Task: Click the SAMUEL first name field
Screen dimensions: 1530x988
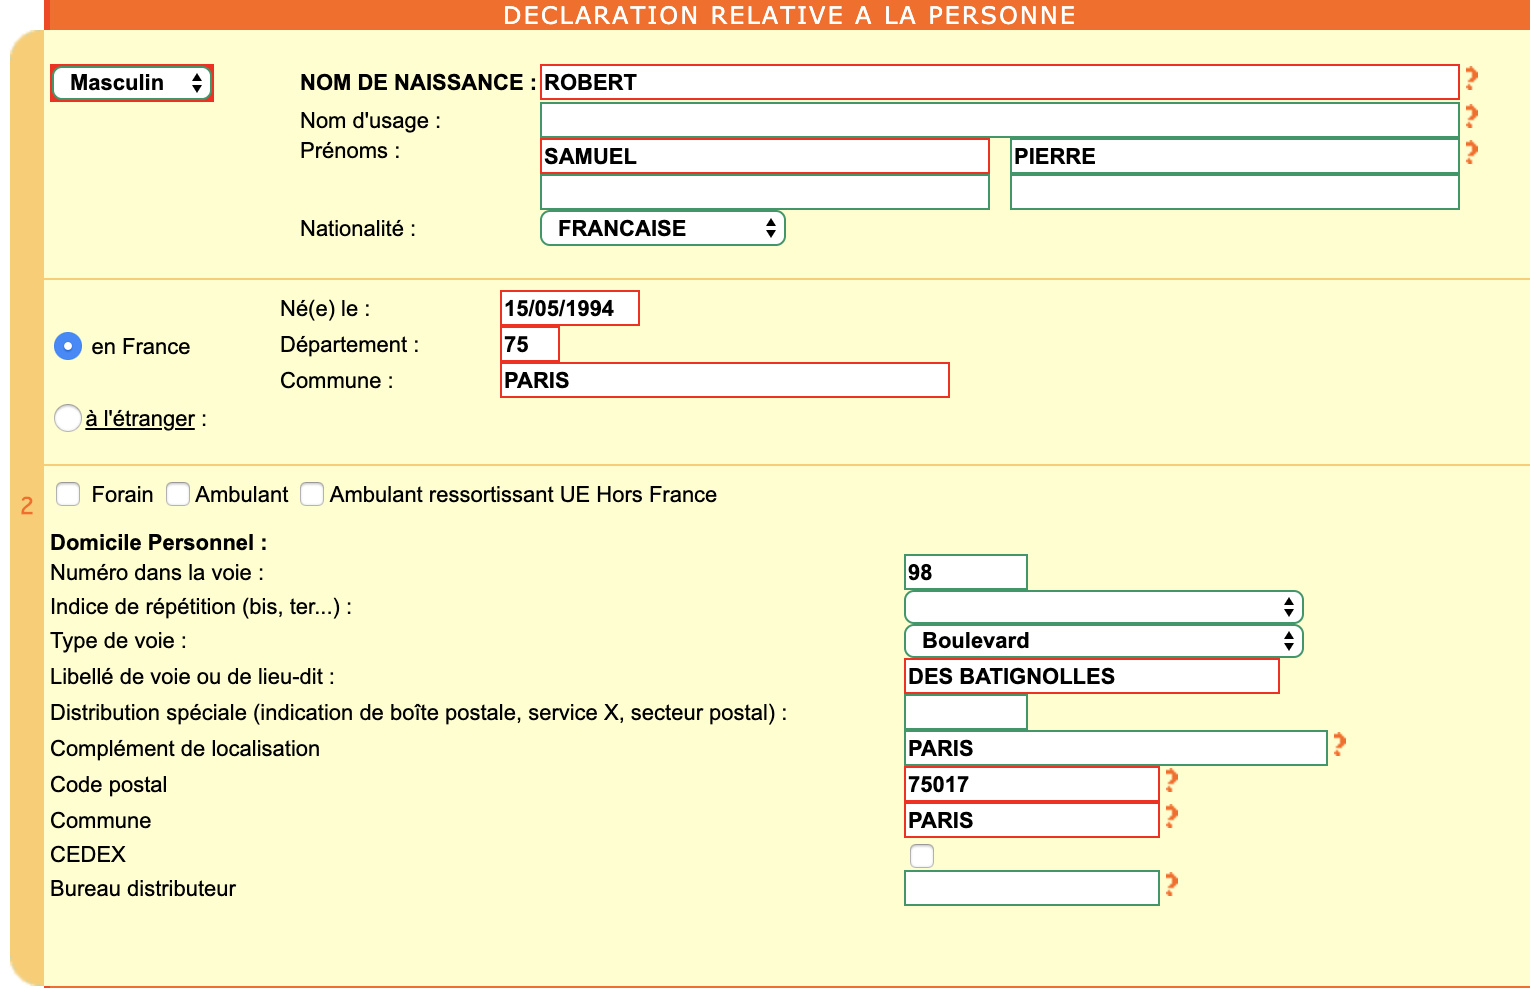Action: click(765, 156)
